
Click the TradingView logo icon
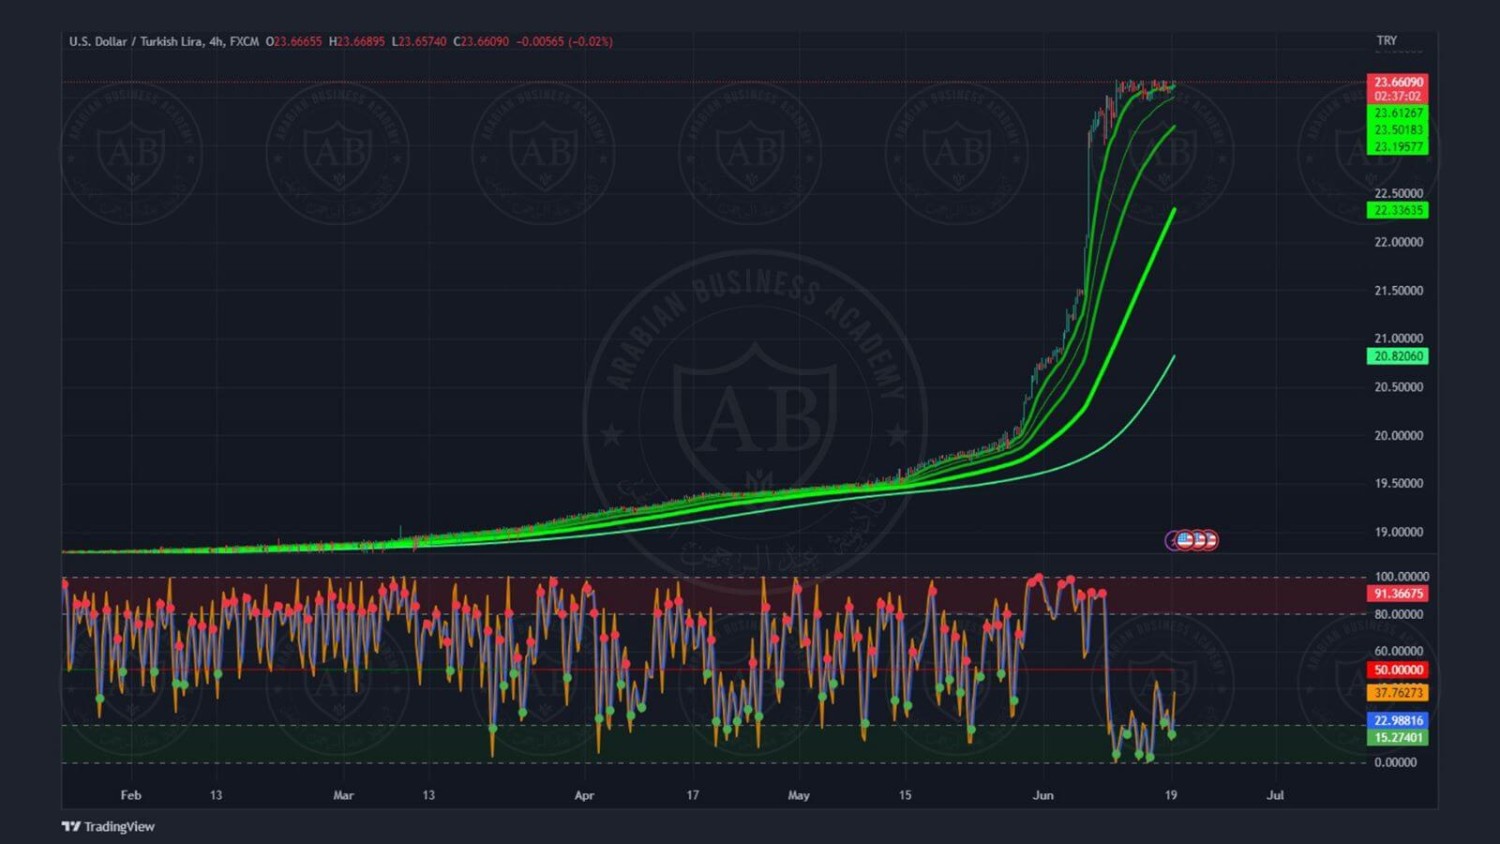click(x=70, y=827)
